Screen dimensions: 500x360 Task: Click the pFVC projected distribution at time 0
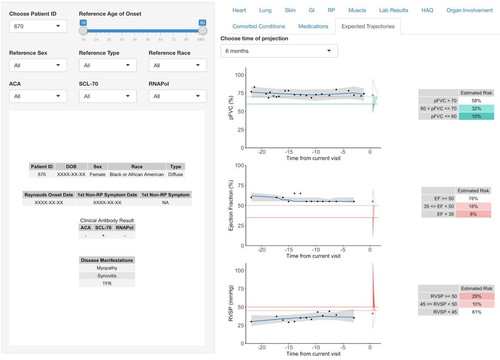pyautogui.click(x=374, y=97)
